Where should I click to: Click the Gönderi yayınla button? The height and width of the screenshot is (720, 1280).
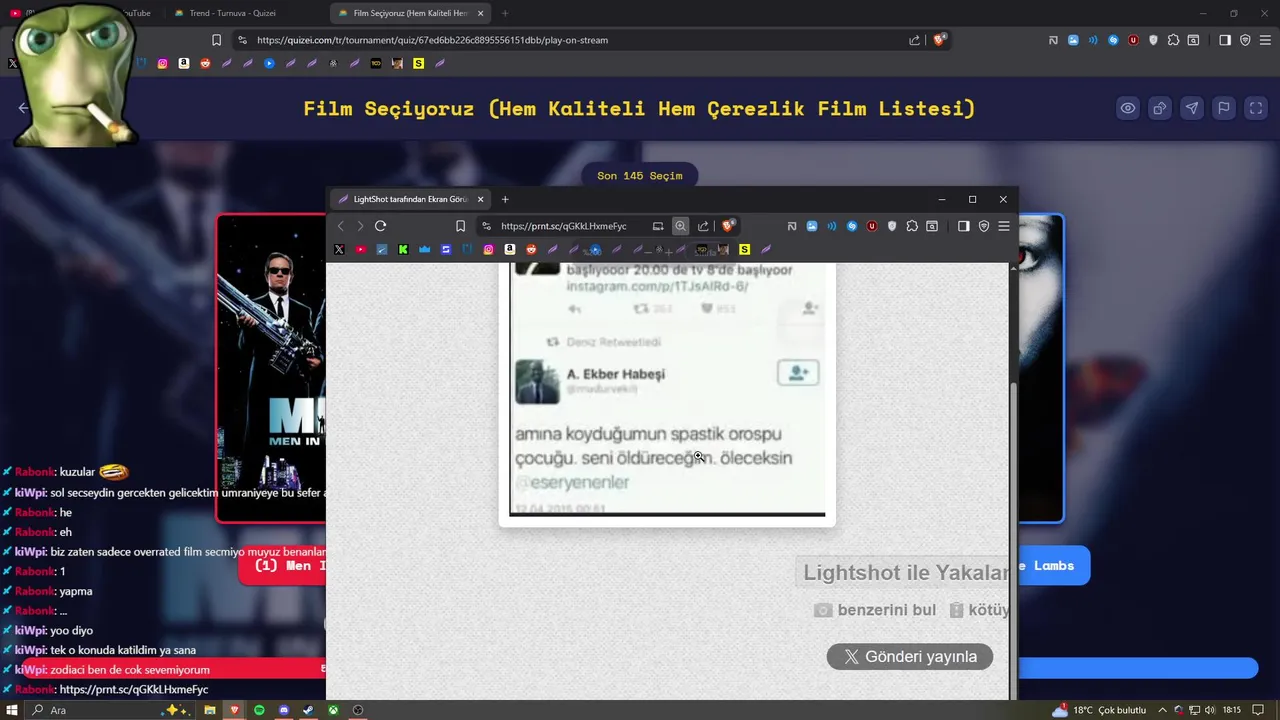coord(909,657)
